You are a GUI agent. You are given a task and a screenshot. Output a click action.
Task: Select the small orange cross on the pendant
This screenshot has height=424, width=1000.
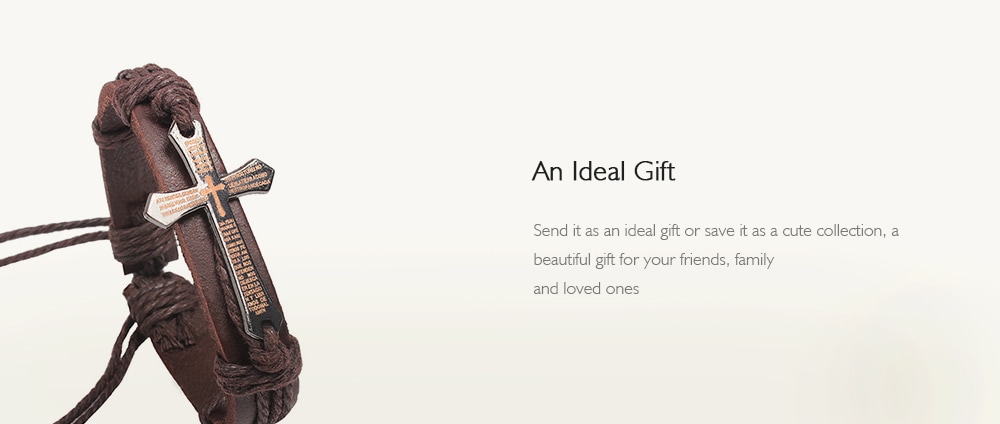pyautogui.click(x=213, y=194)
